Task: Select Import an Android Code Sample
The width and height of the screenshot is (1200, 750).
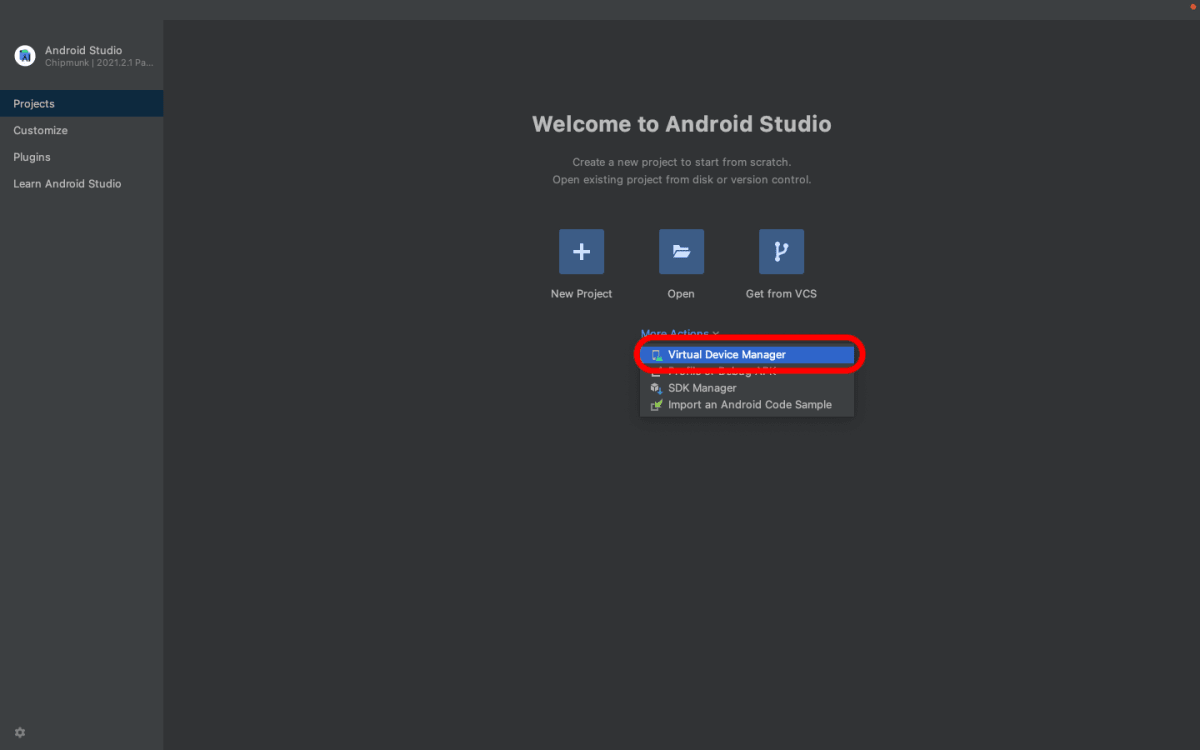Action: (747, 405)
